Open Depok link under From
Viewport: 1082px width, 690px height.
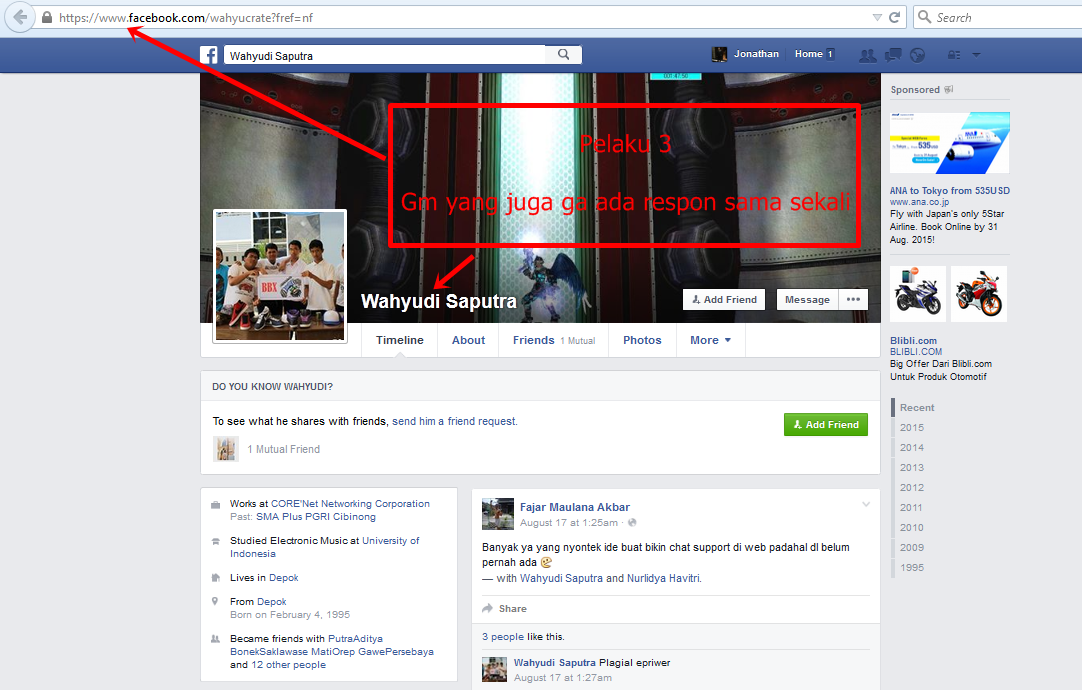272,602
